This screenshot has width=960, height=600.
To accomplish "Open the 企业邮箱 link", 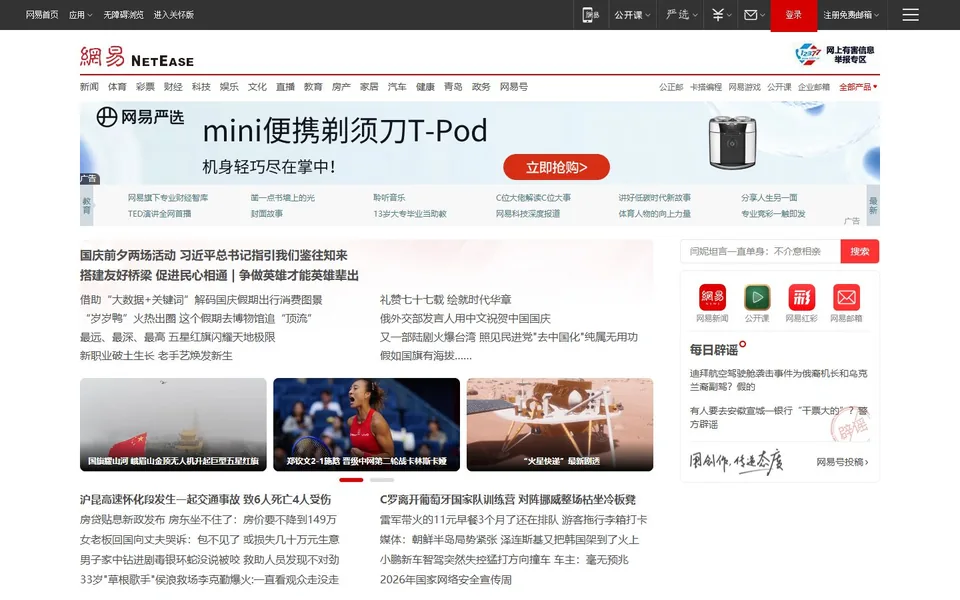I will coord(814,87).
